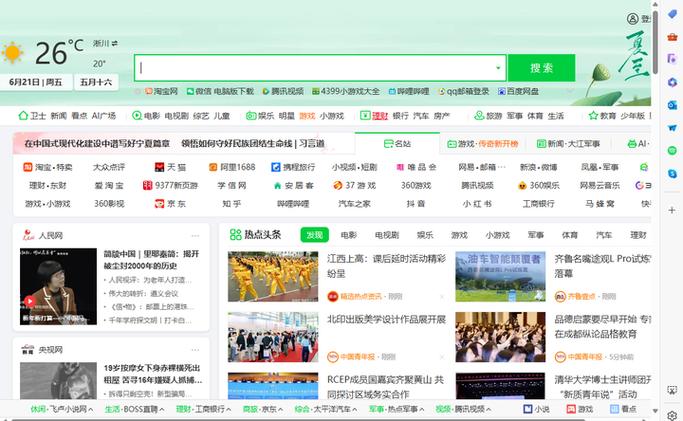Open the 京东 shortcut icon
The height and width of the screenshot is (421, 683).
pyautogui.click(x=159, y=203)
